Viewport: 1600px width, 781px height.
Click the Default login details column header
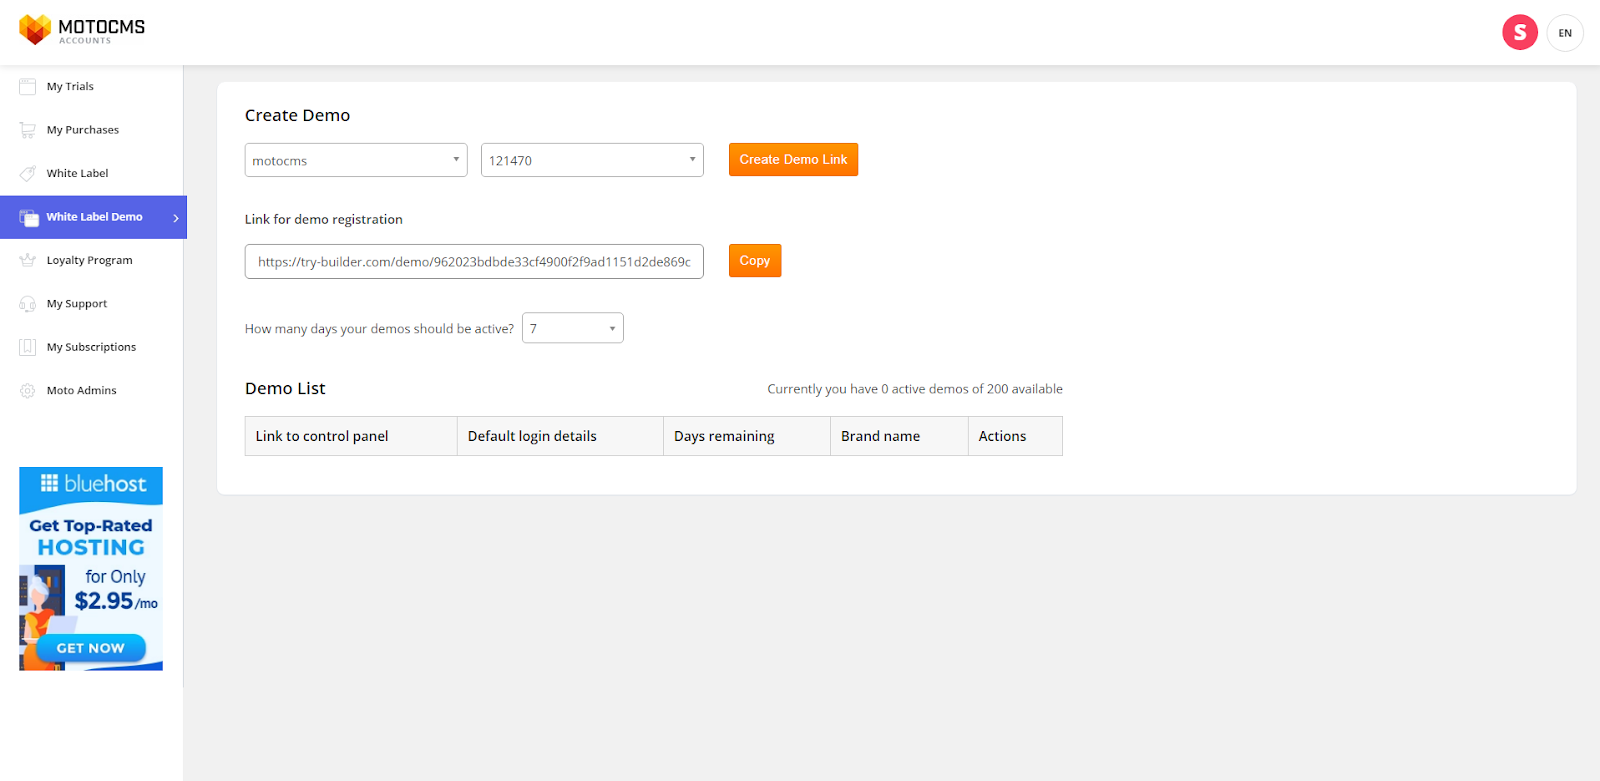coord(560,436)
